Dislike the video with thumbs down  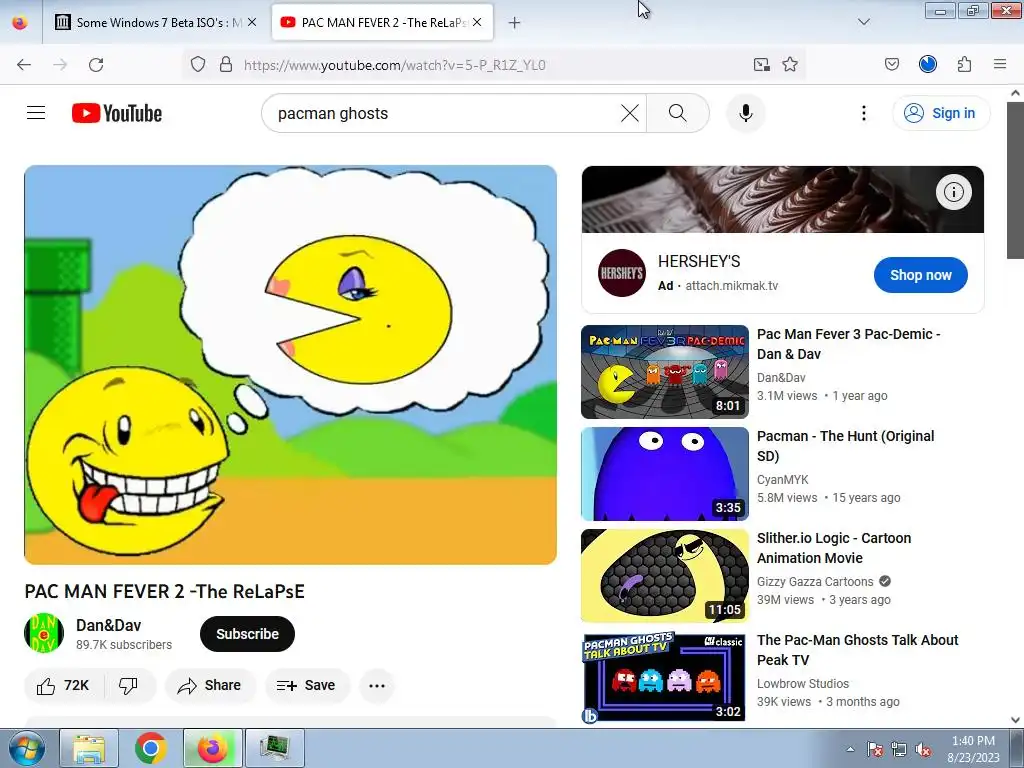point(129,685)
